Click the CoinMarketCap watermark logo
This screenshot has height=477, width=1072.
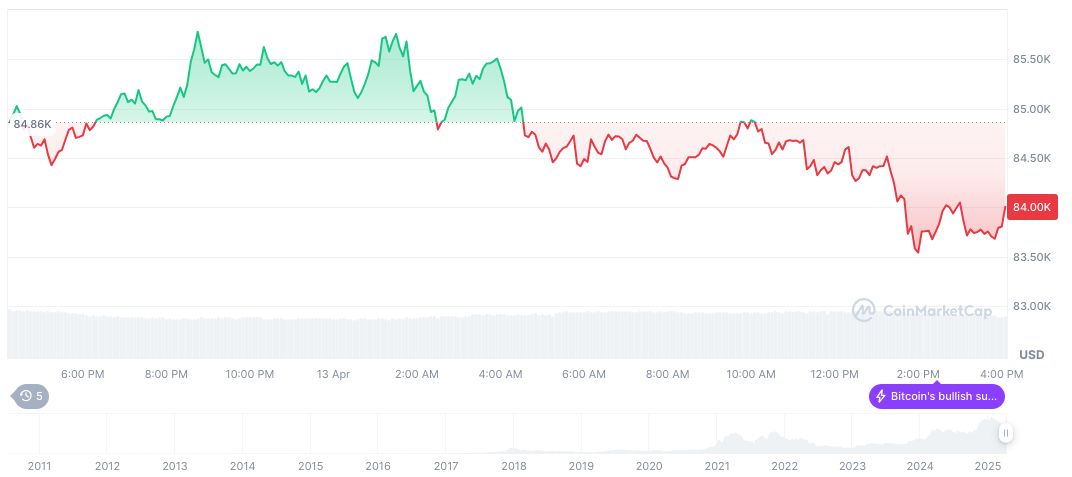click(921, 311)
